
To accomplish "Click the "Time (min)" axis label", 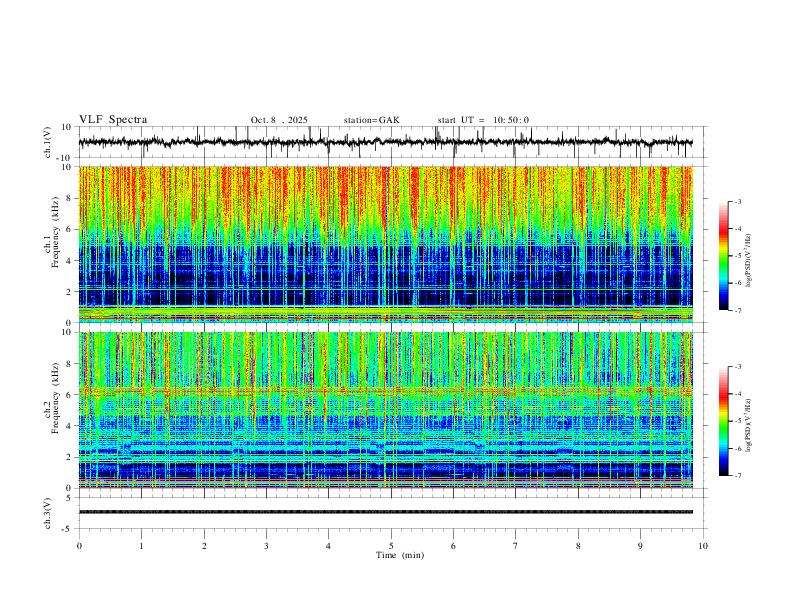I will pos(400,555).
